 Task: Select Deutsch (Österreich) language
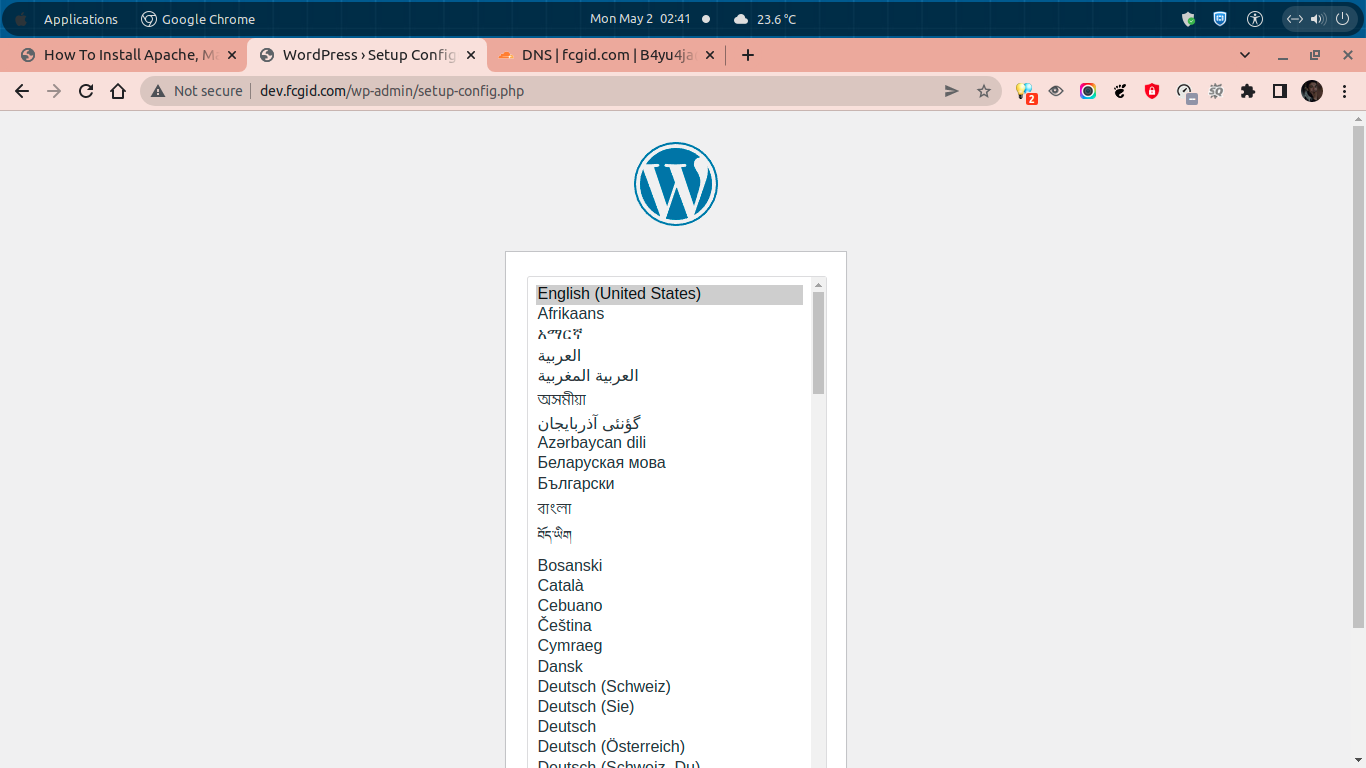[x=670, y=747]
